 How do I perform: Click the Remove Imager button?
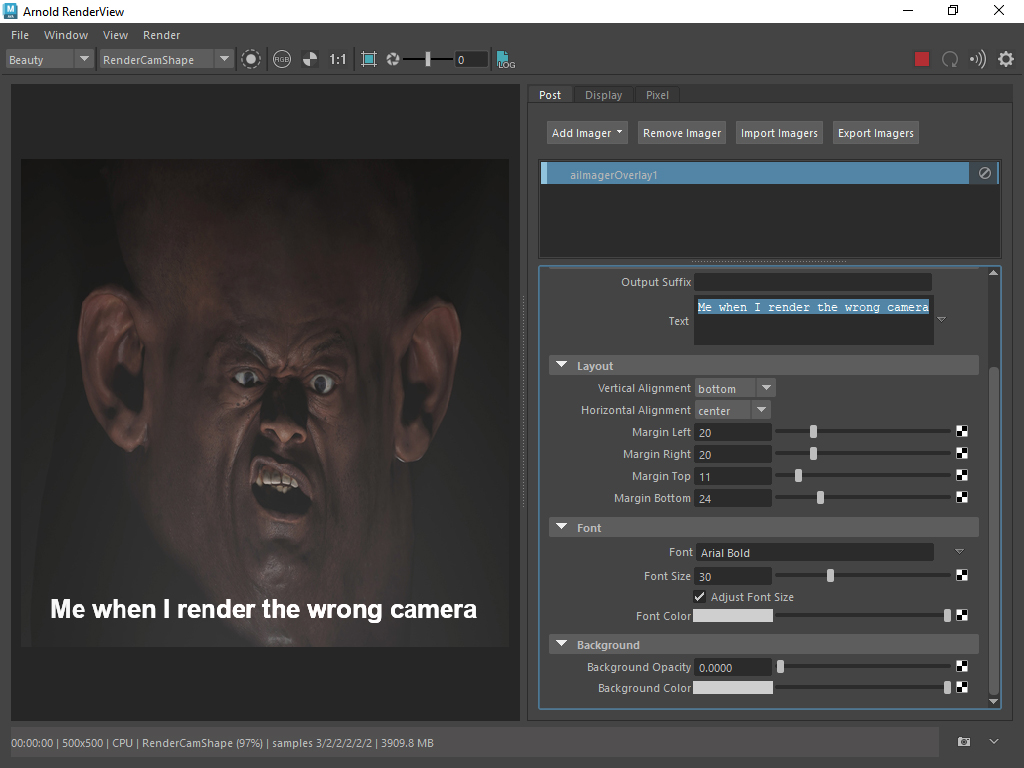[x=682, y=133]
